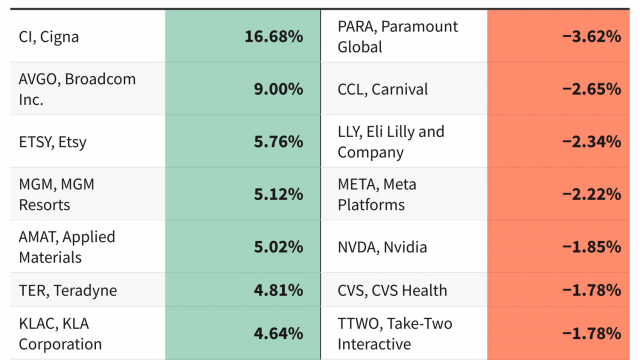Screen dimensions: 640x360
Task: Select MGM, MGM Resorts label
Action: (x=56, y=194)
